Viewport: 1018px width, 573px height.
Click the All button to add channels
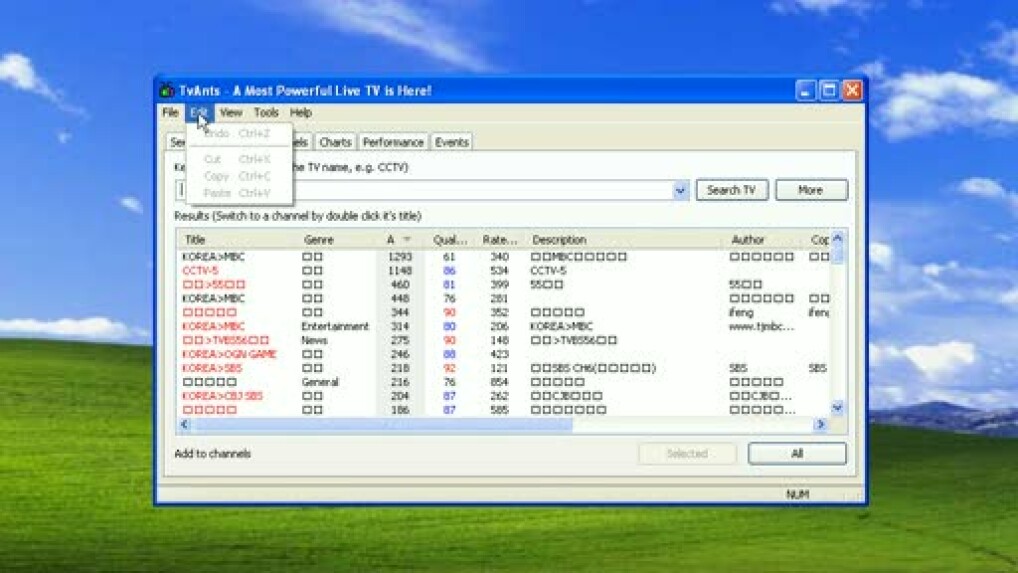coord(797,454)
